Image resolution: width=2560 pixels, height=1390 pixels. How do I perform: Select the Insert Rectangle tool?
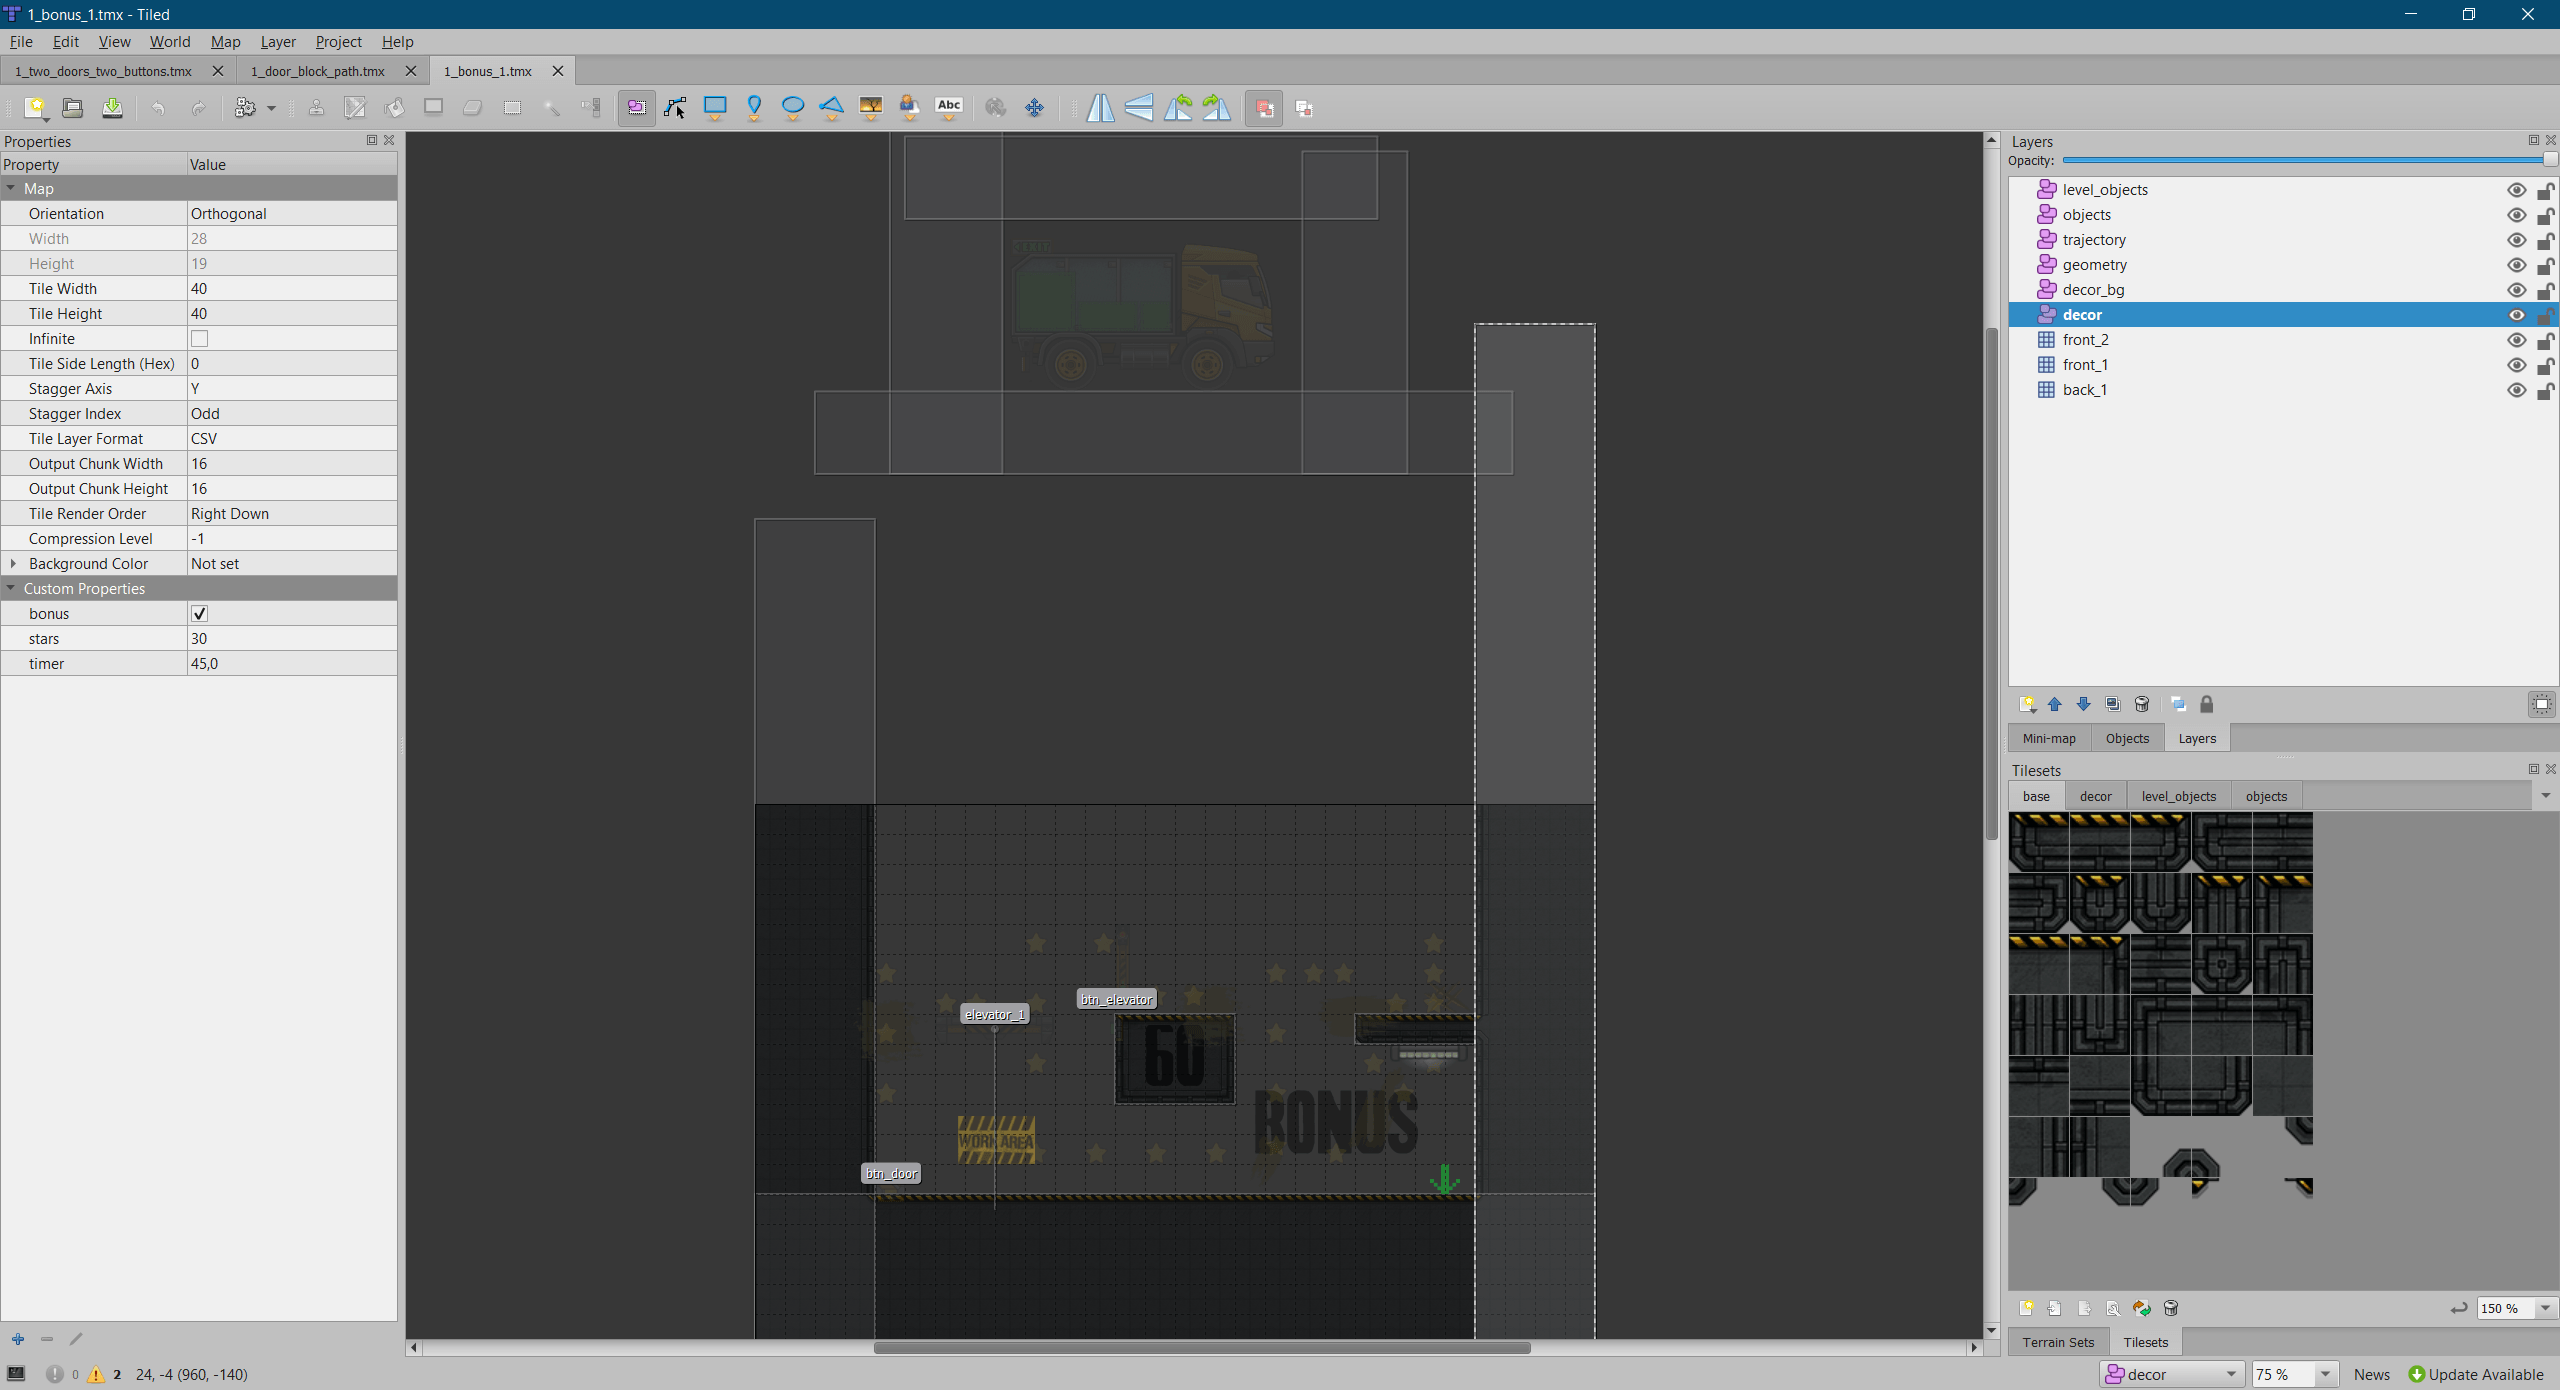(x=715, y=107)
